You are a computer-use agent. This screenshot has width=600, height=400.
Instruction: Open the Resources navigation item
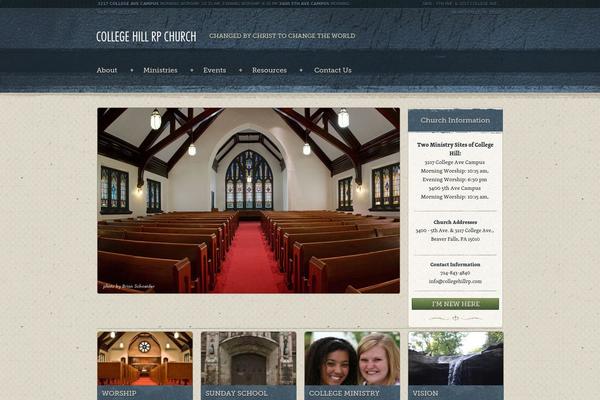(x=269, y=70)
